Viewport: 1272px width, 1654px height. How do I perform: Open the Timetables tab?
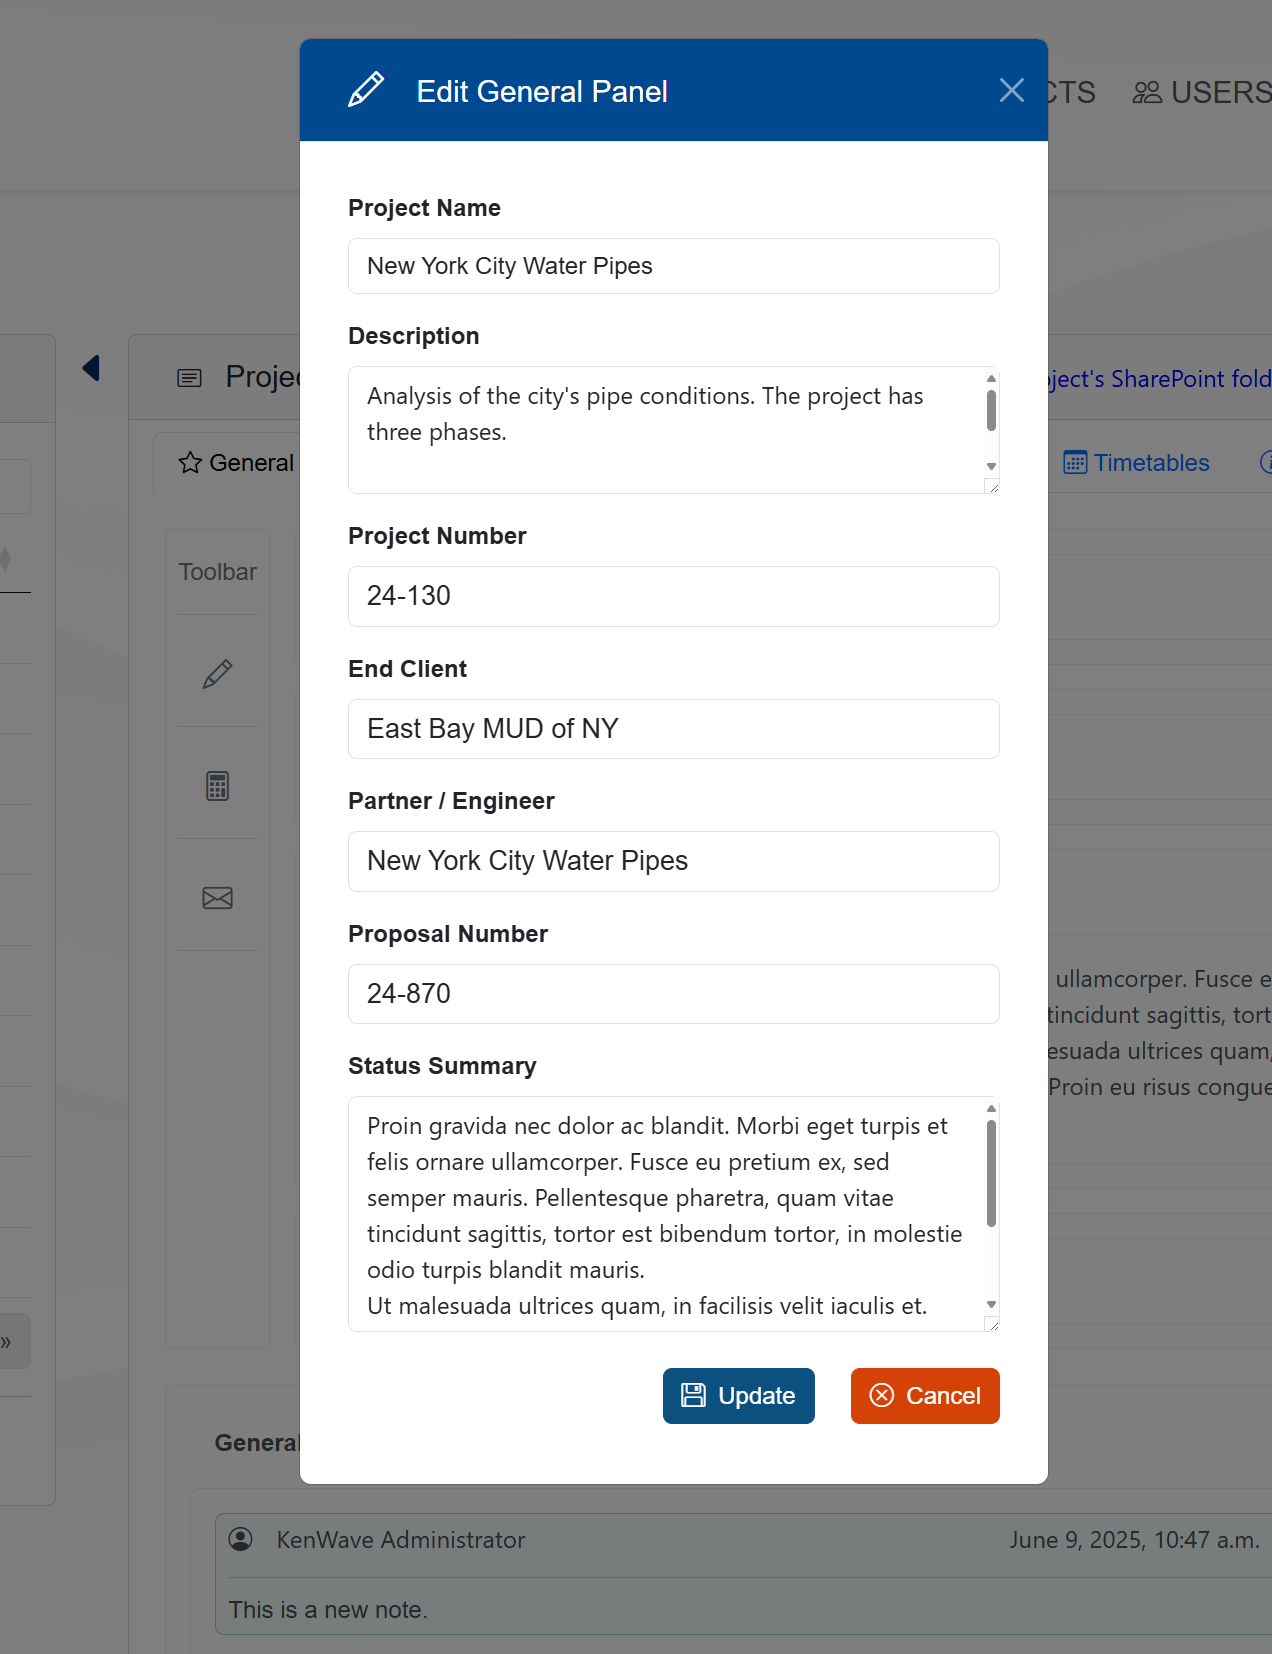[1150, 463]
